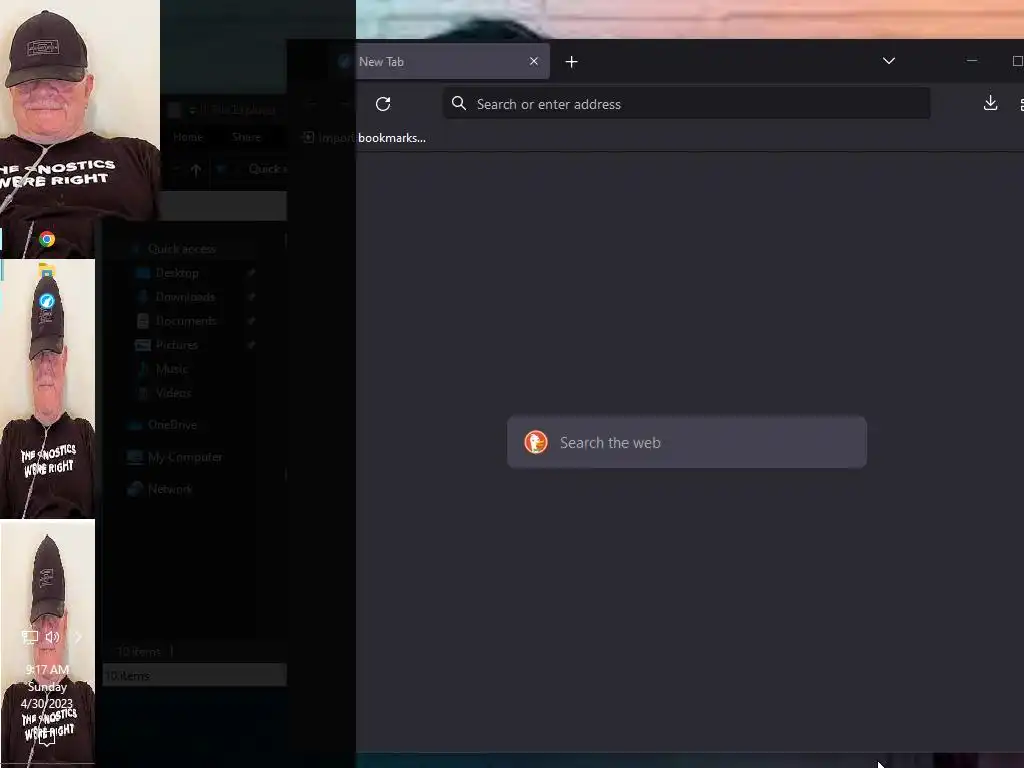
Task: Switch to File Explorer Home tab
Action: tap(188, 137)
